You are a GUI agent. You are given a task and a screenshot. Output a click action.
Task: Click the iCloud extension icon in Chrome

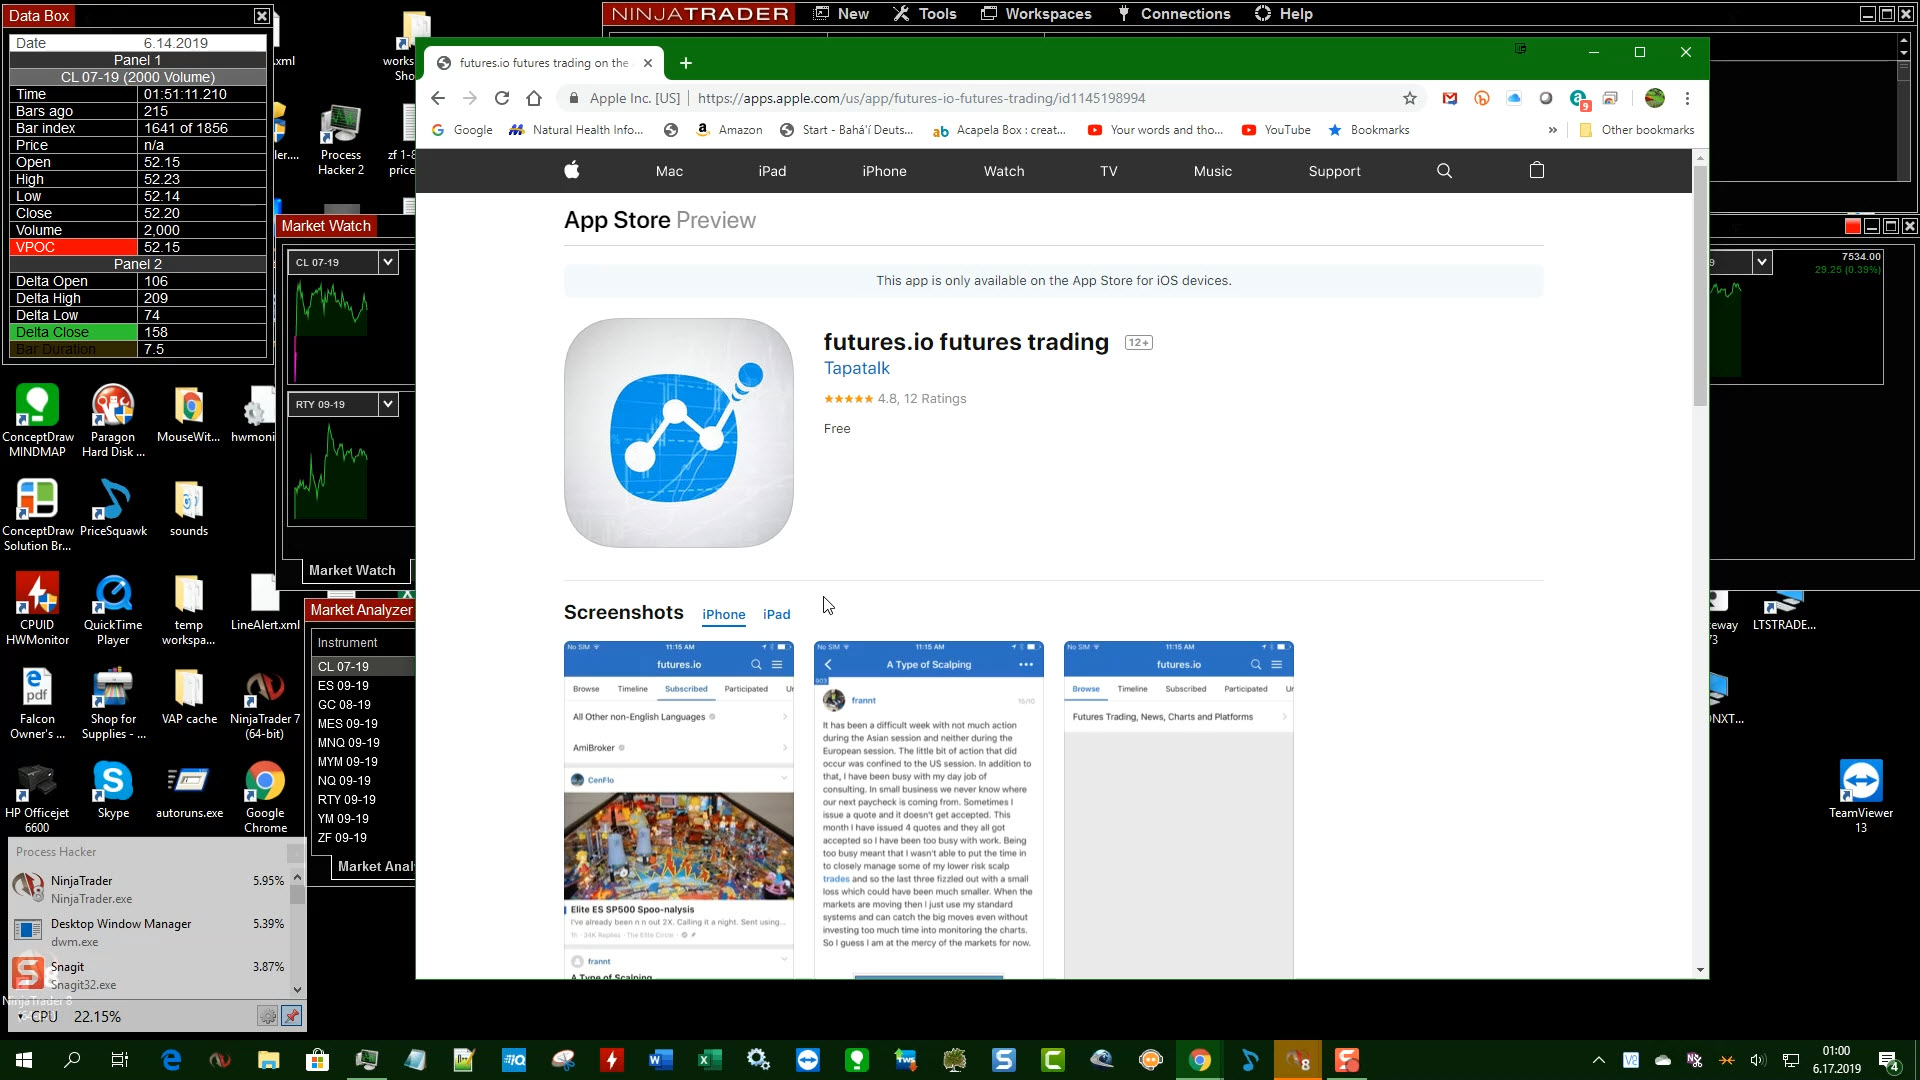[1514, 98]
